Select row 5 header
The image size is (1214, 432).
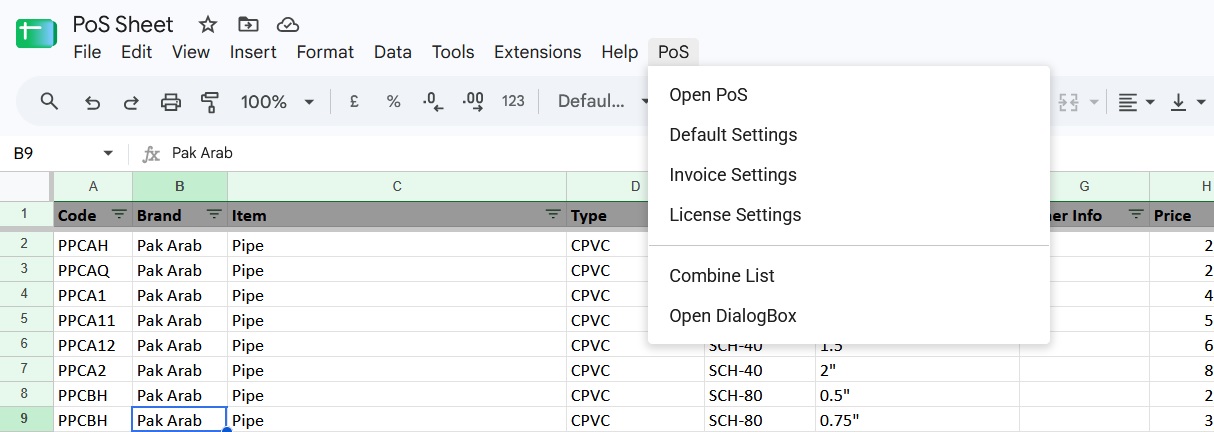(25, 320)
